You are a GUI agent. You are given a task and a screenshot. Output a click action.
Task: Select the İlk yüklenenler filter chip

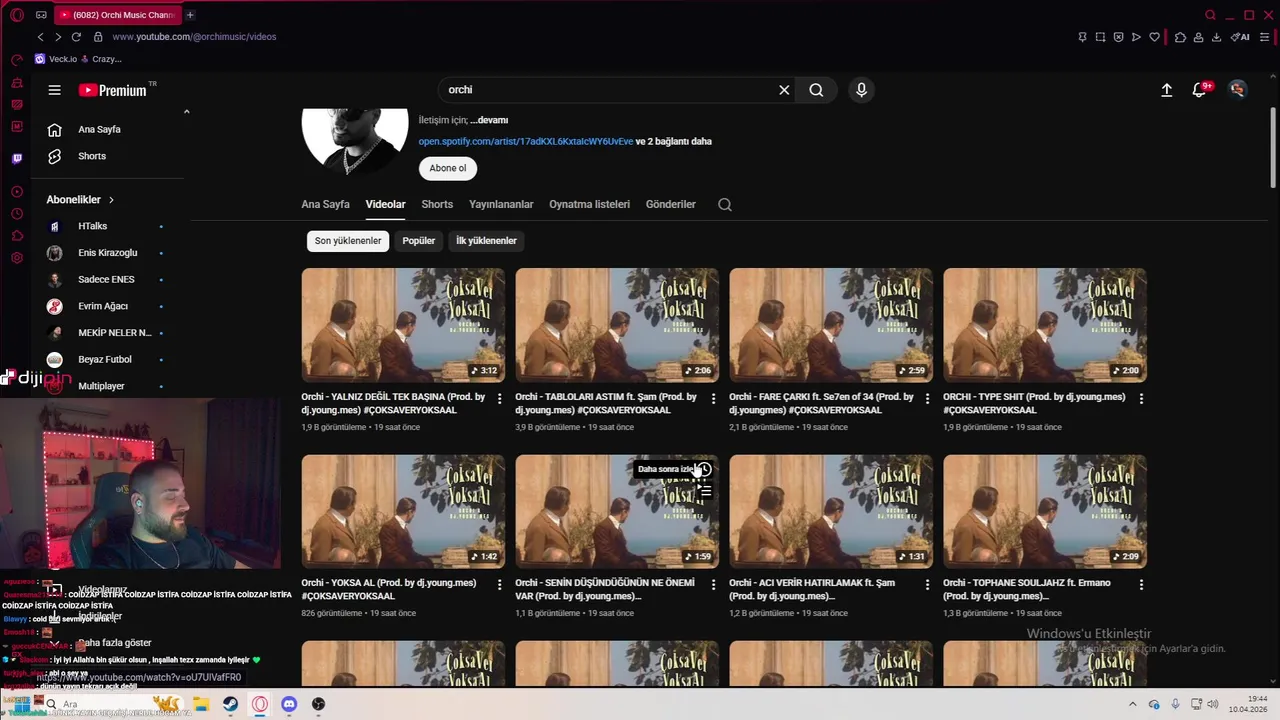(x=486, y=241)
